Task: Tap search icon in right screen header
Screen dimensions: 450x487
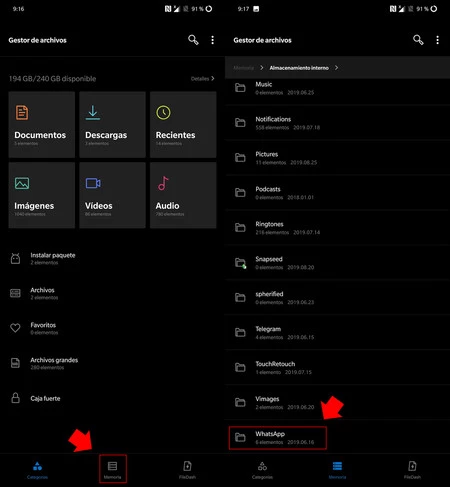Action: tap(418, 40)
